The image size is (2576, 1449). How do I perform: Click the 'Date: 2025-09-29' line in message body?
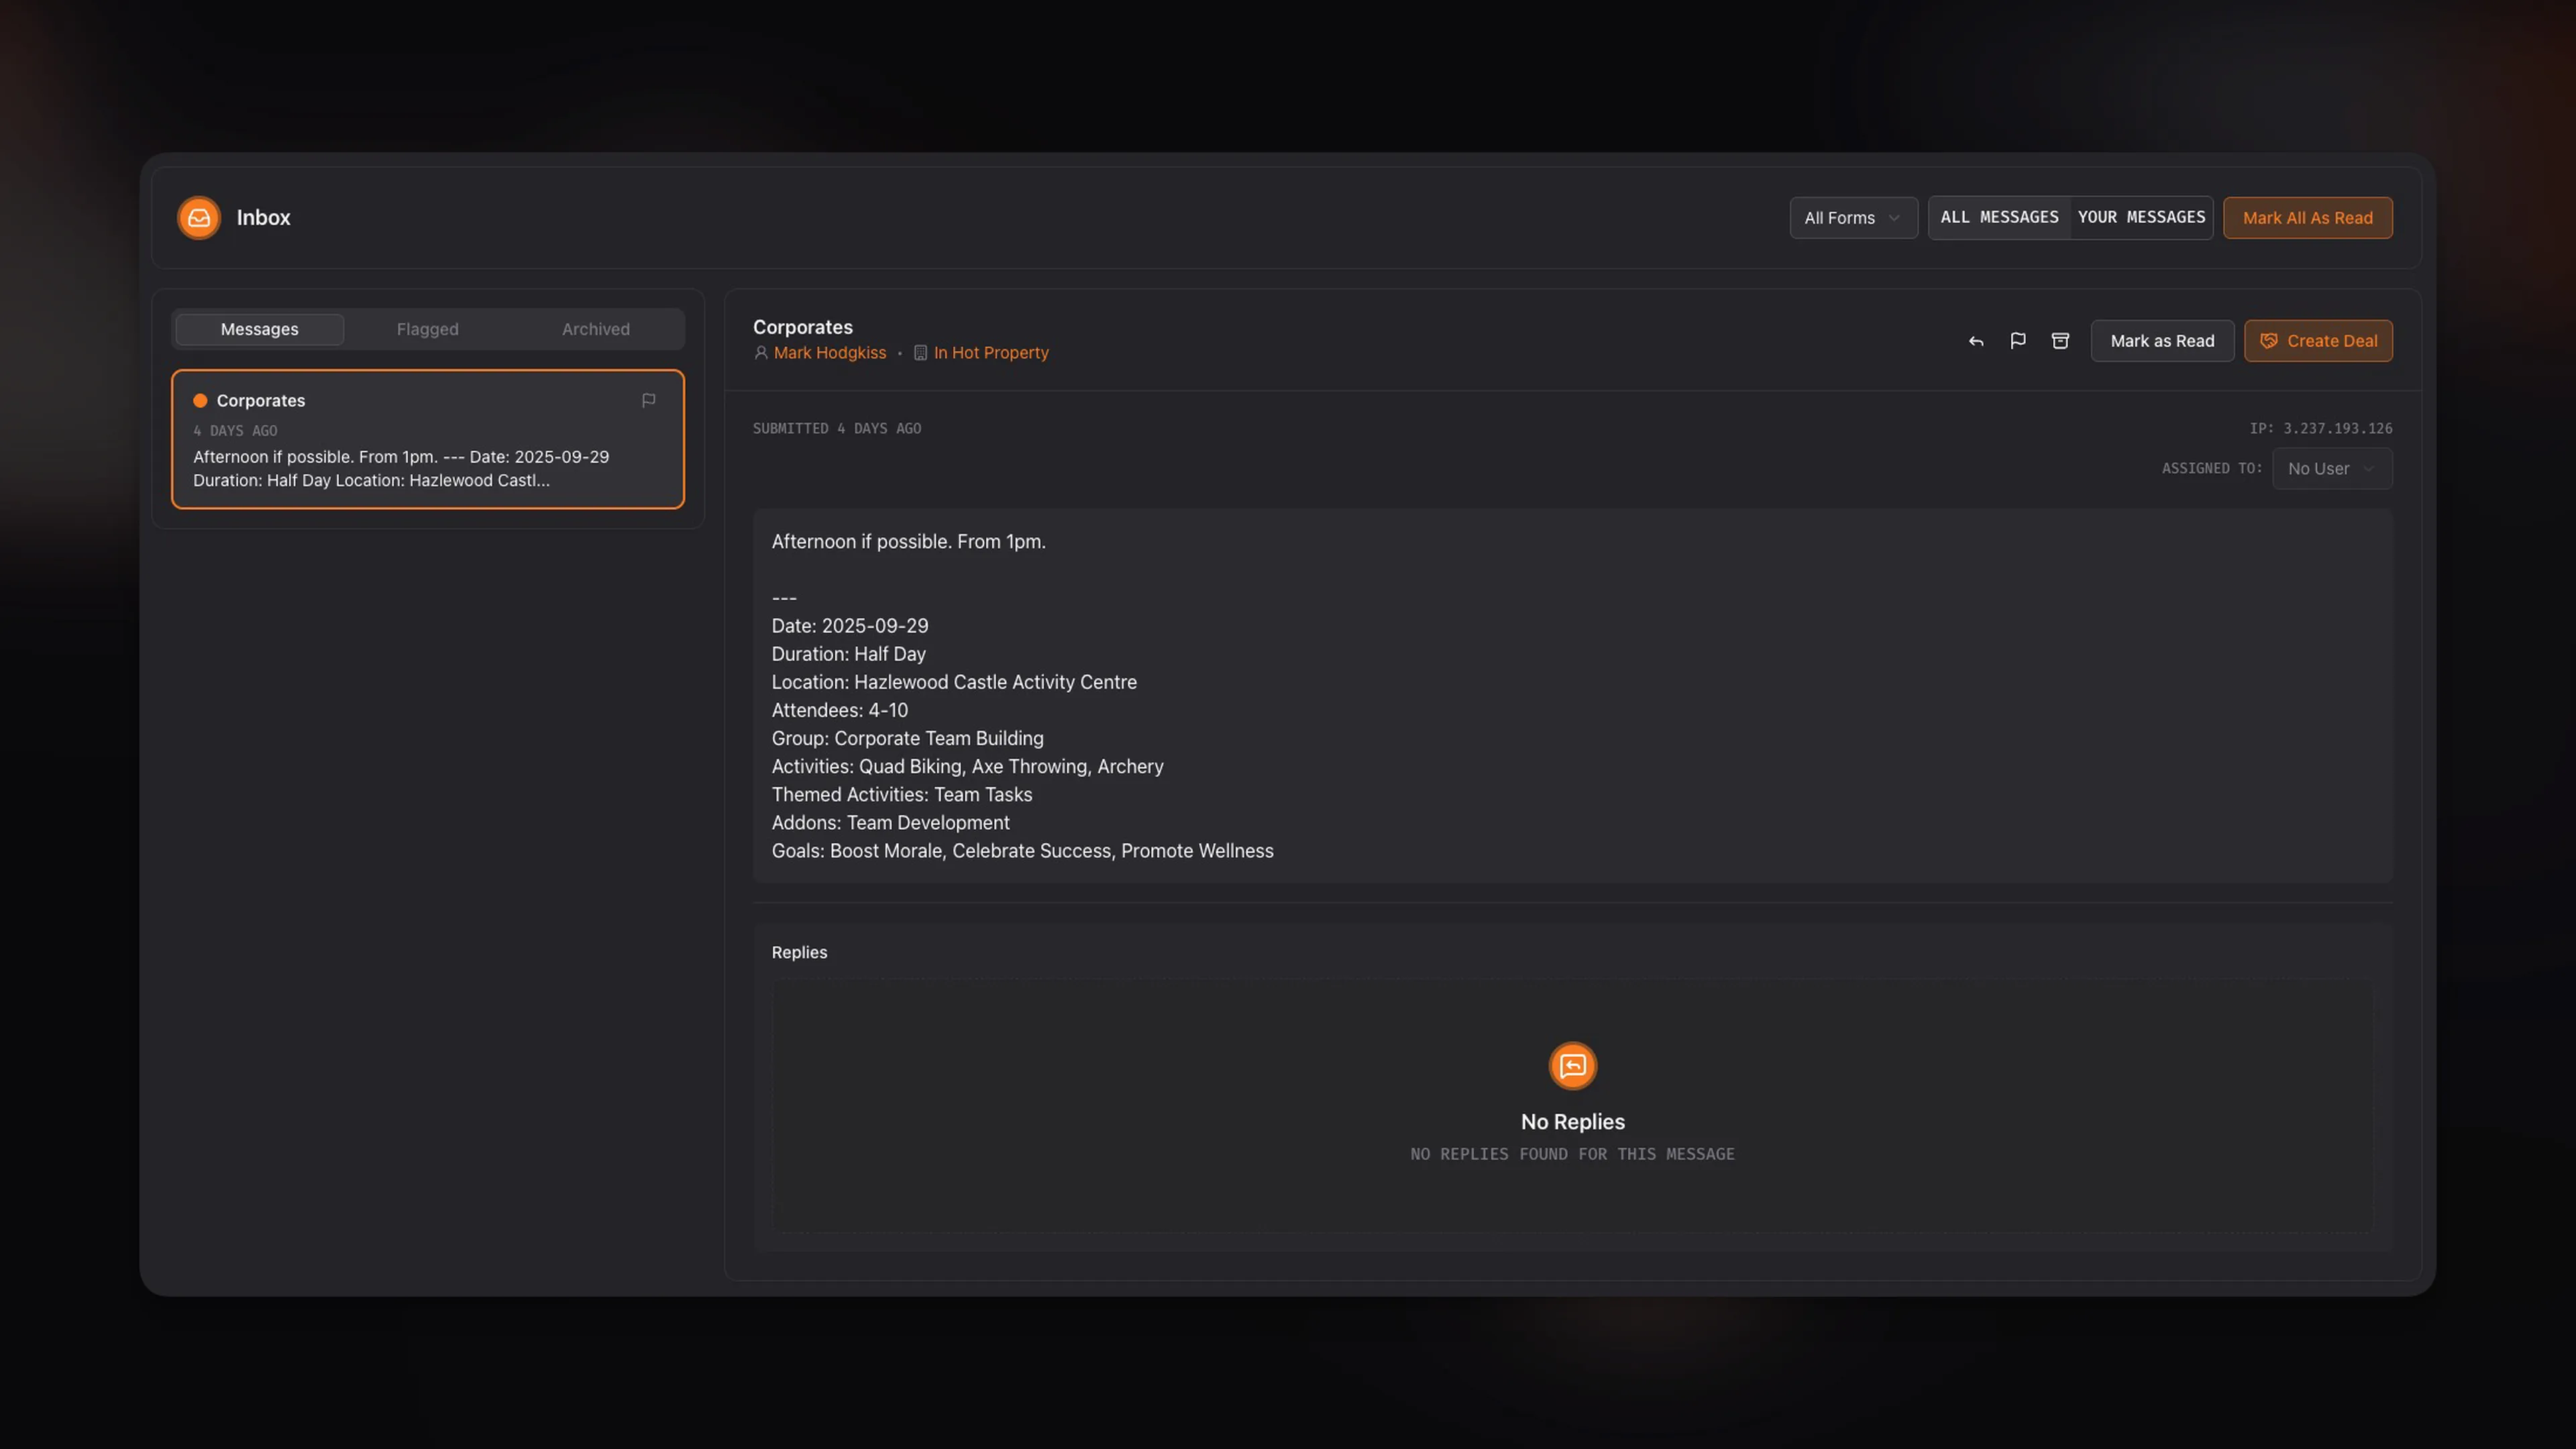coord(850,626)
